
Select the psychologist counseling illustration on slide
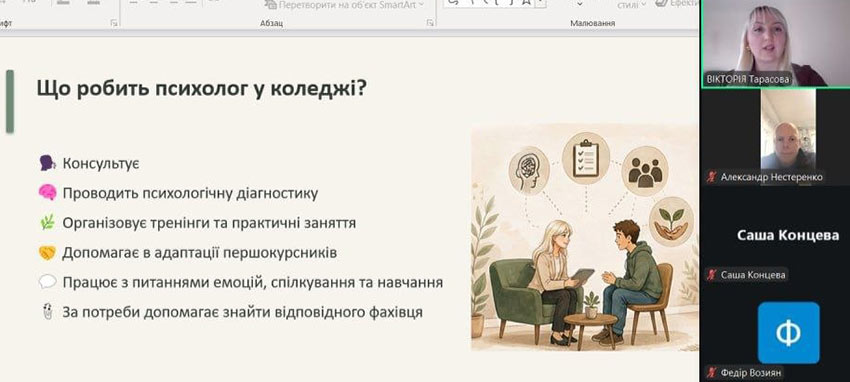(x=584, y=236)
